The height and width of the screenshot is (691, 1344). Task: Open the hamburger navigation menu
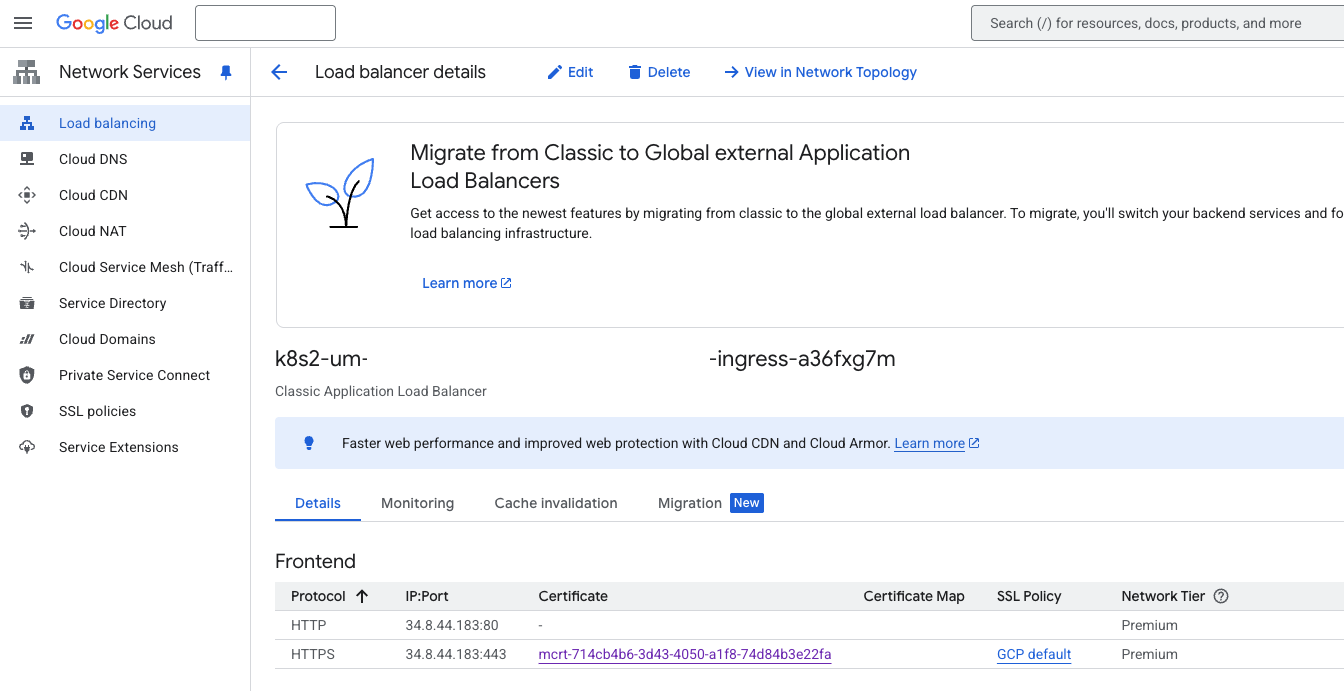coord(23,23)
